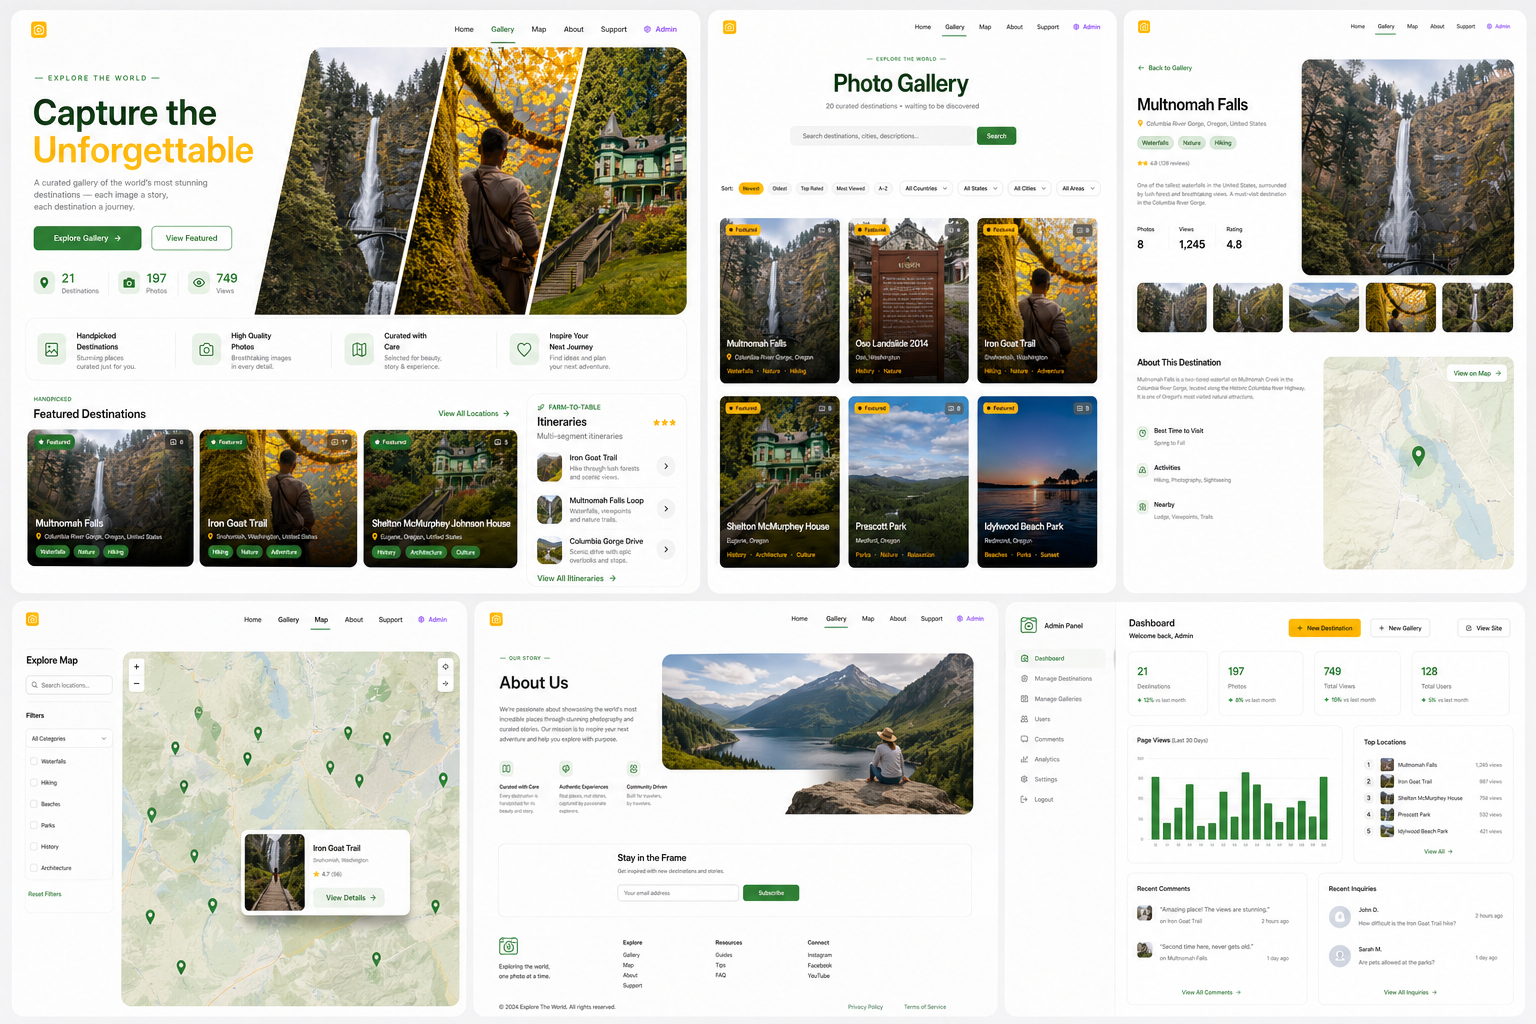The width and height of the screenshot is (1536, 1024).
Task: Click the green pin on the Multnomah Falls detail map
Action: click(1418, 456)
